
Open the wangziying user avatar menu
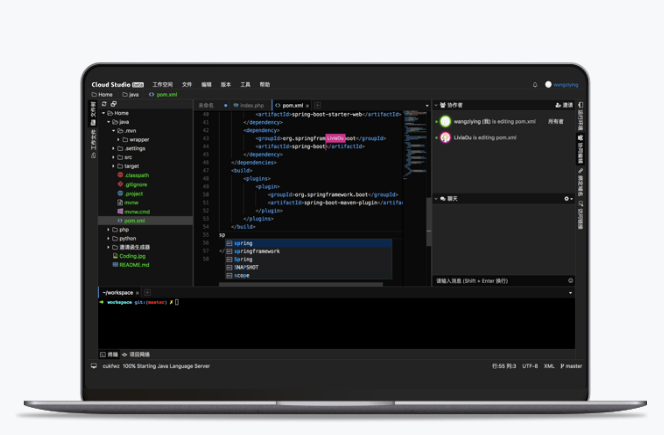click(x=548, y=84)
